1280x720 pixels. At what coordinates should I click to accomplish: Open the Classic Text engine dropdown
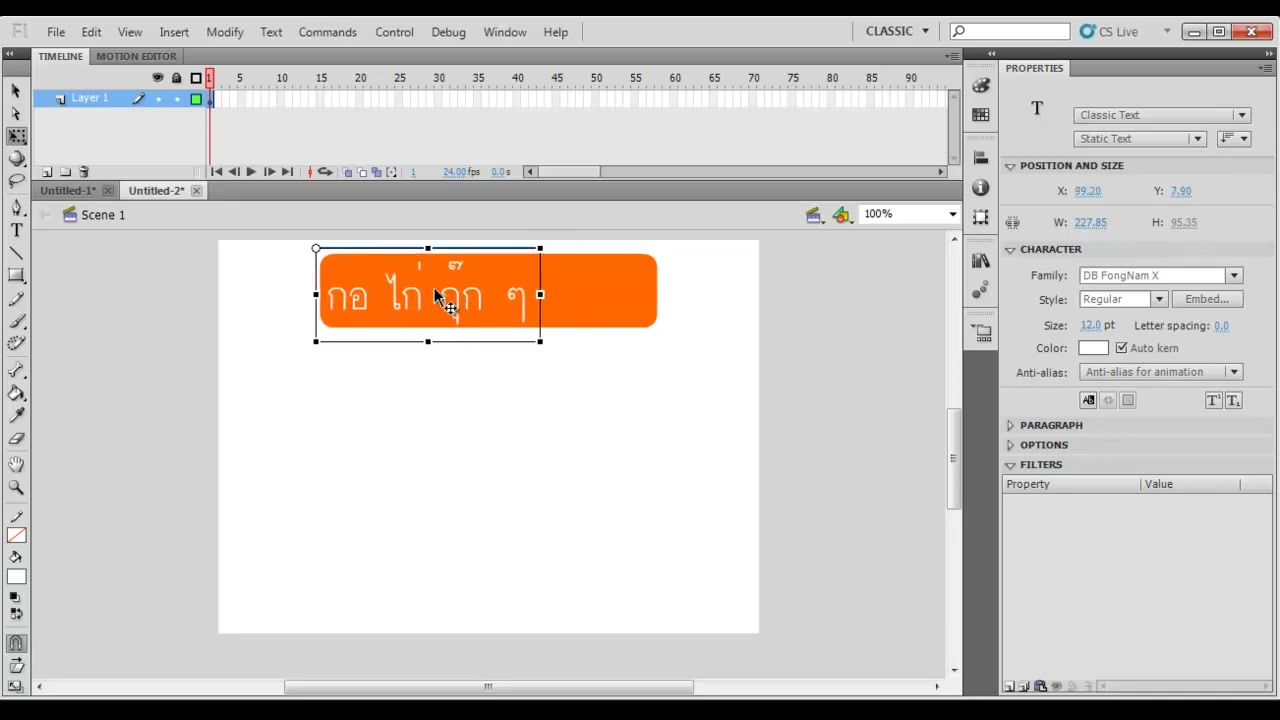click(x=1161, y=115)
